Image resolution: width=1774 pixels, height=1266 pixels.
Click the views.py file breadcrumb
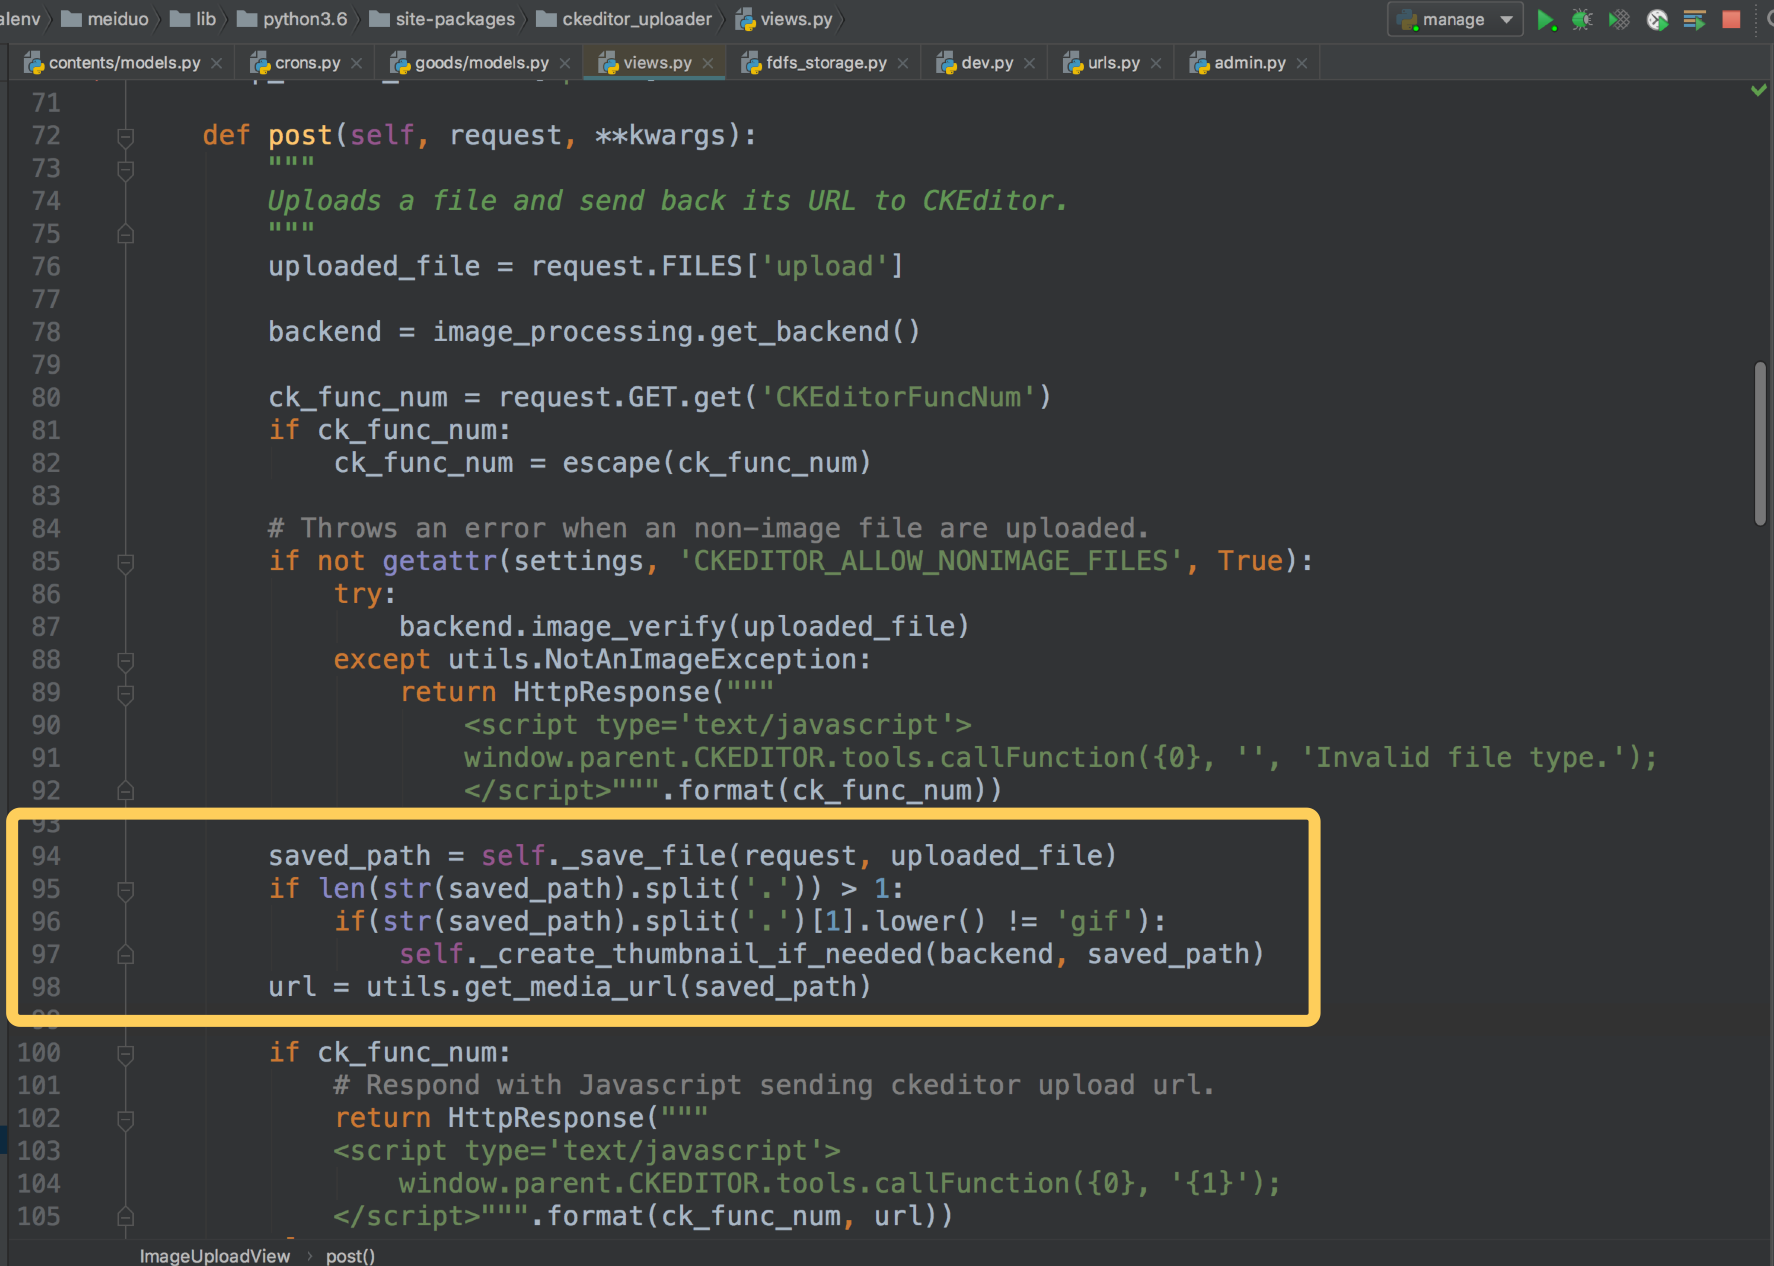tap(785, 19)
